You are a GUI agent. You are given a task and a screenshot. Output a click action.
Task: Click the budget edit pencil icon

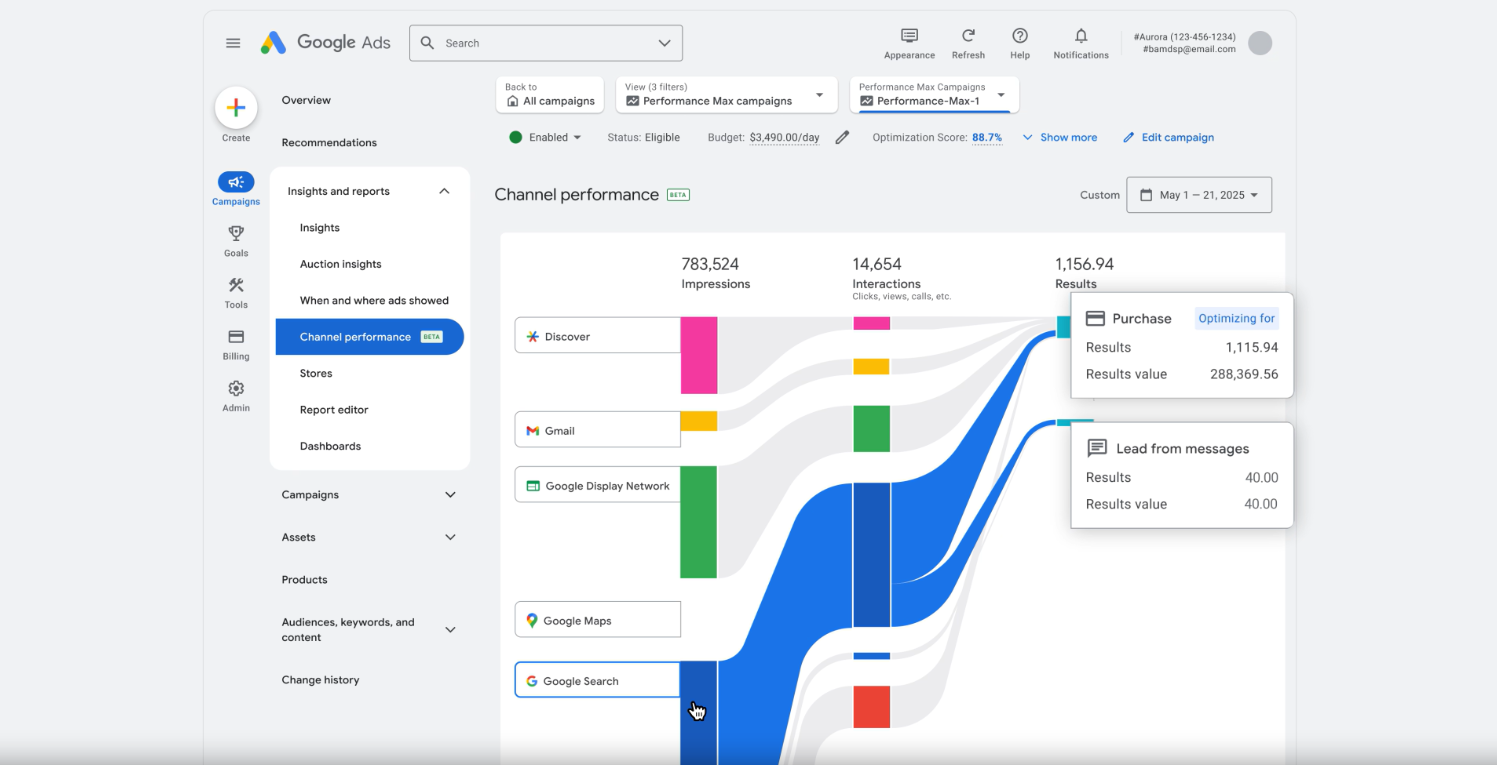[x=842, y=138]
